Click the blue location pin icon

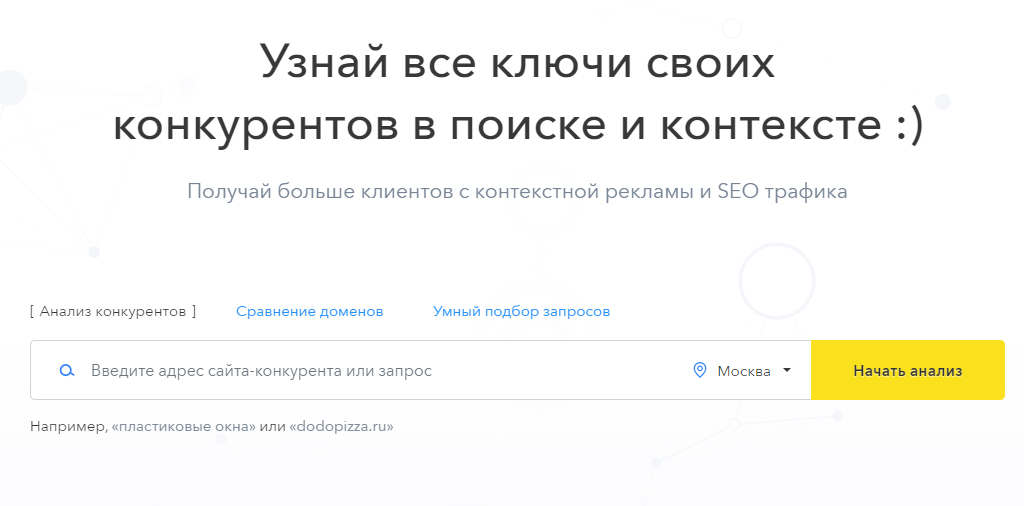click(x=700, y=371)
